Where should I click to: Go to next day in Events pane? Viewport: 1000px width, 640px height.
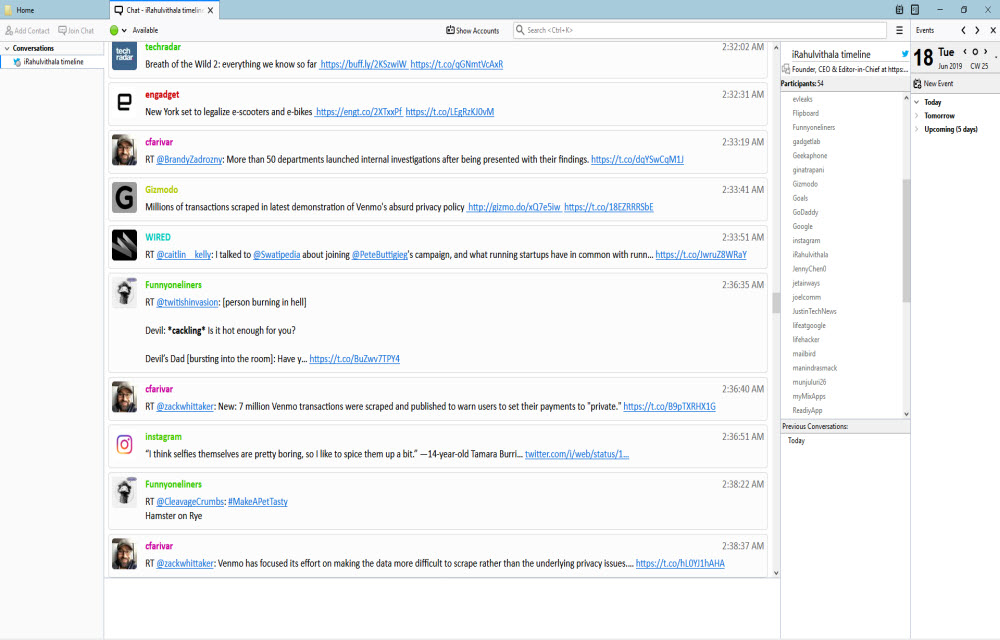[985, 52]
